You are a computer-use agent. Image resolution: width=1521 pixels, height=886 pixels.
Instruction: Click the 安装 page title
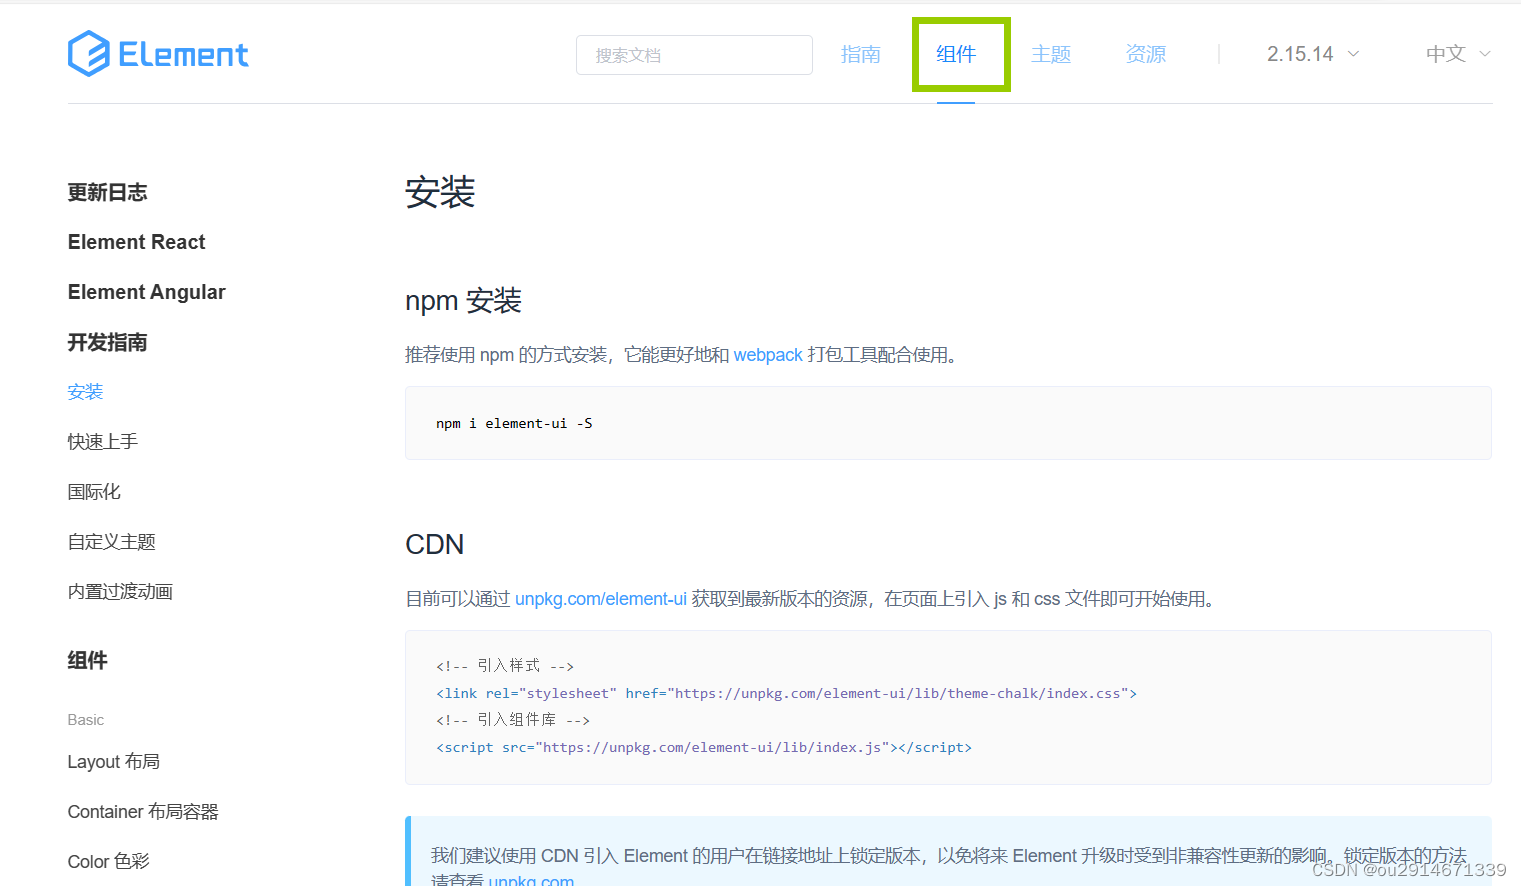[440, 192]
